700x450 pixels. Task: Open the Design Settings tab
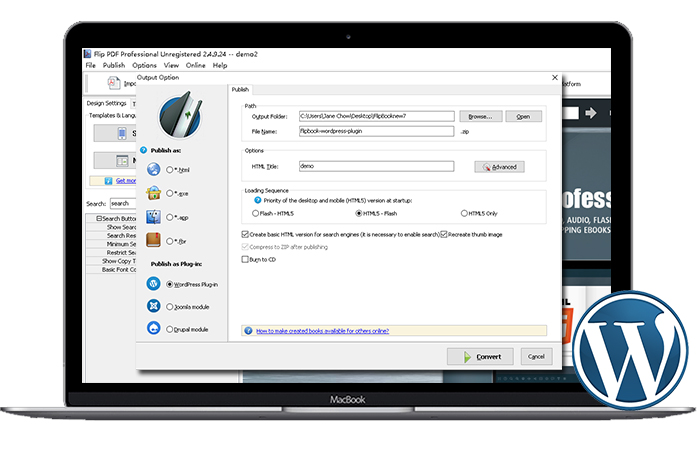pyautogui.click(x=106, y=103)
